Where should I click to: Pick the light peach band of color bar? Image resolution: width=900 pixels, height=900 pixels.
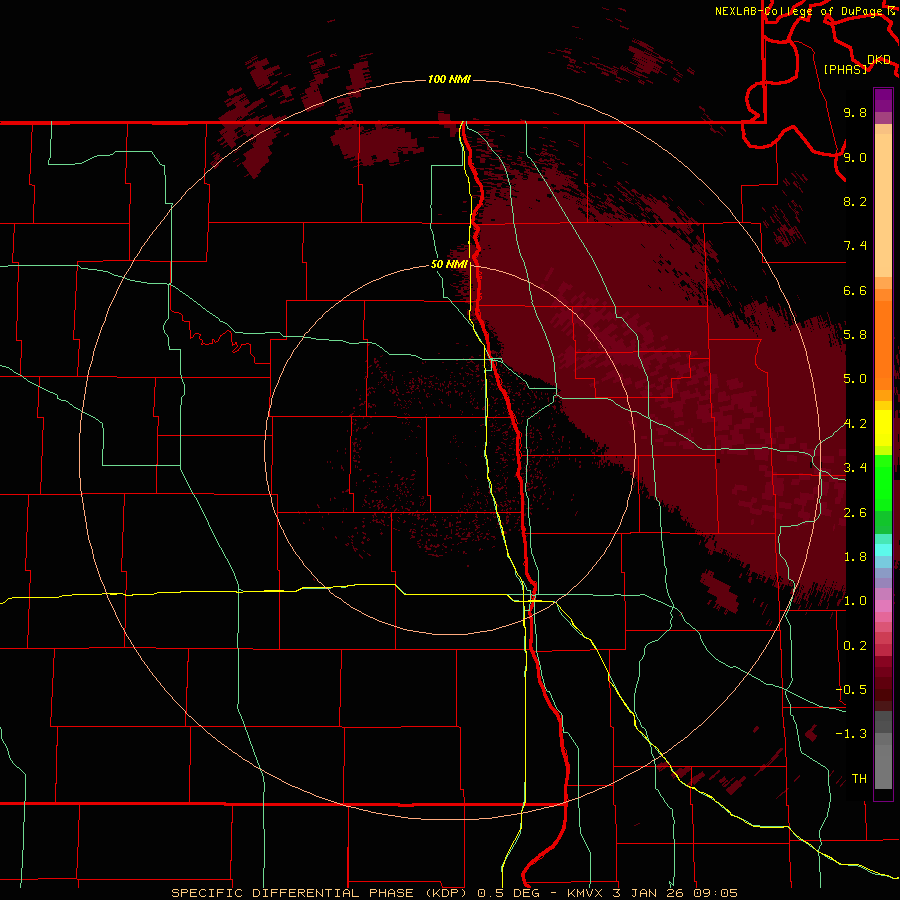pyautogui.click(x=883, y=205)
